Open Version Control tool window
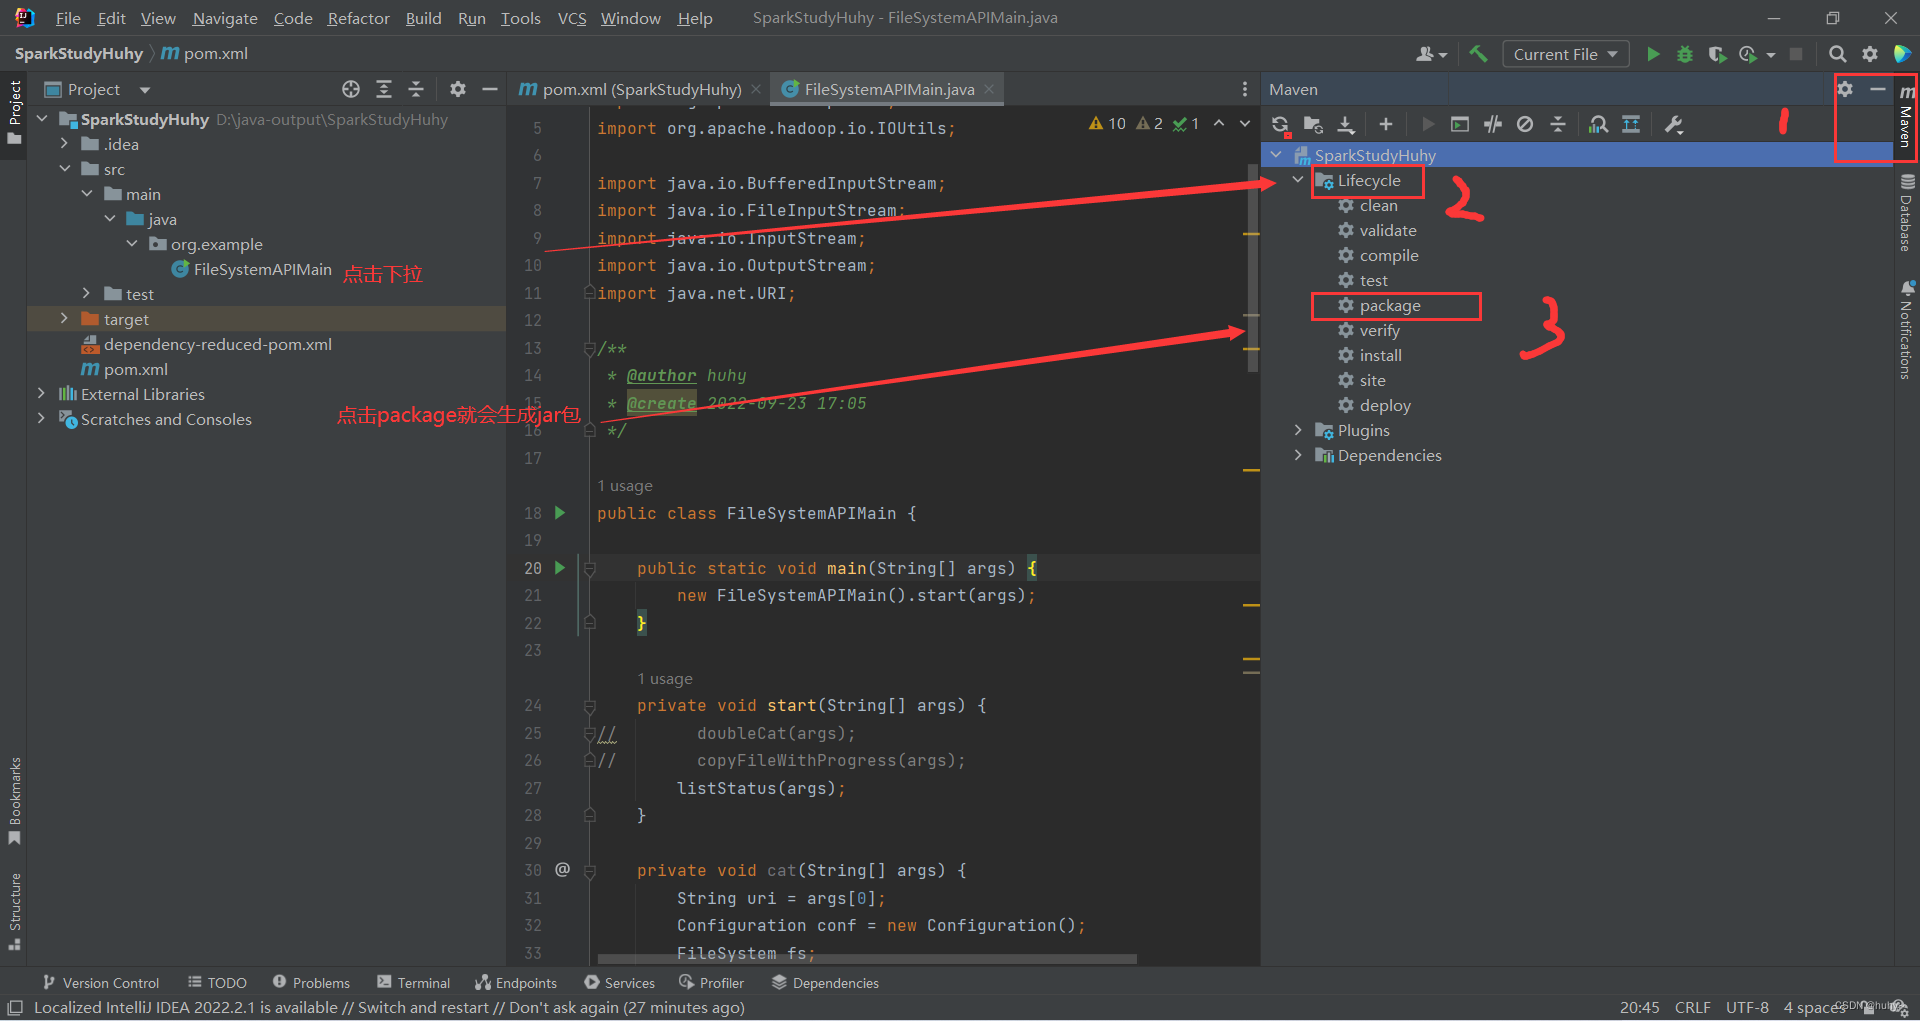The height and width of the screenshot is (1021, 1920). 100,983
